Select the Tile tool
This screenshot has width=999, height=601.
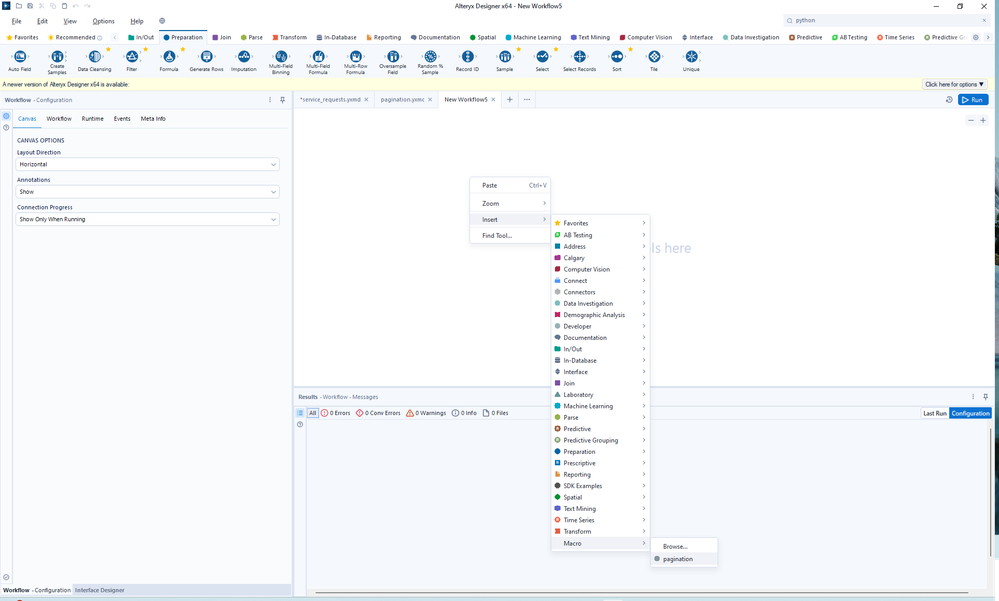(654, 61)
